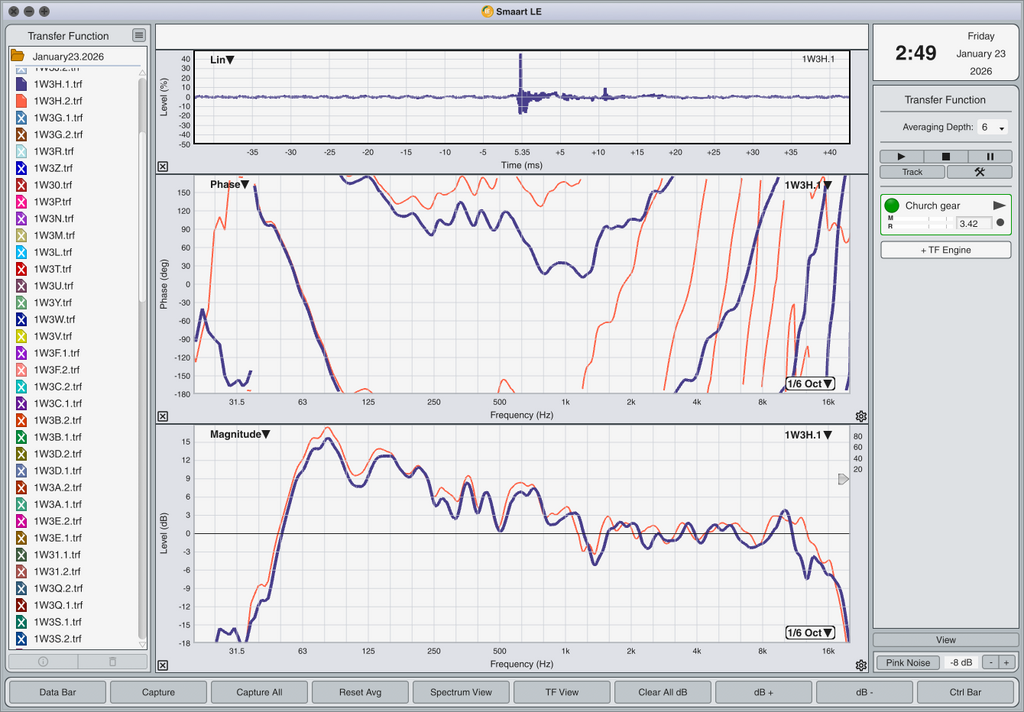Toggle Pink Noise generator on
The width and height of the screenshot is (1024, 712).
tap(908, 662)
